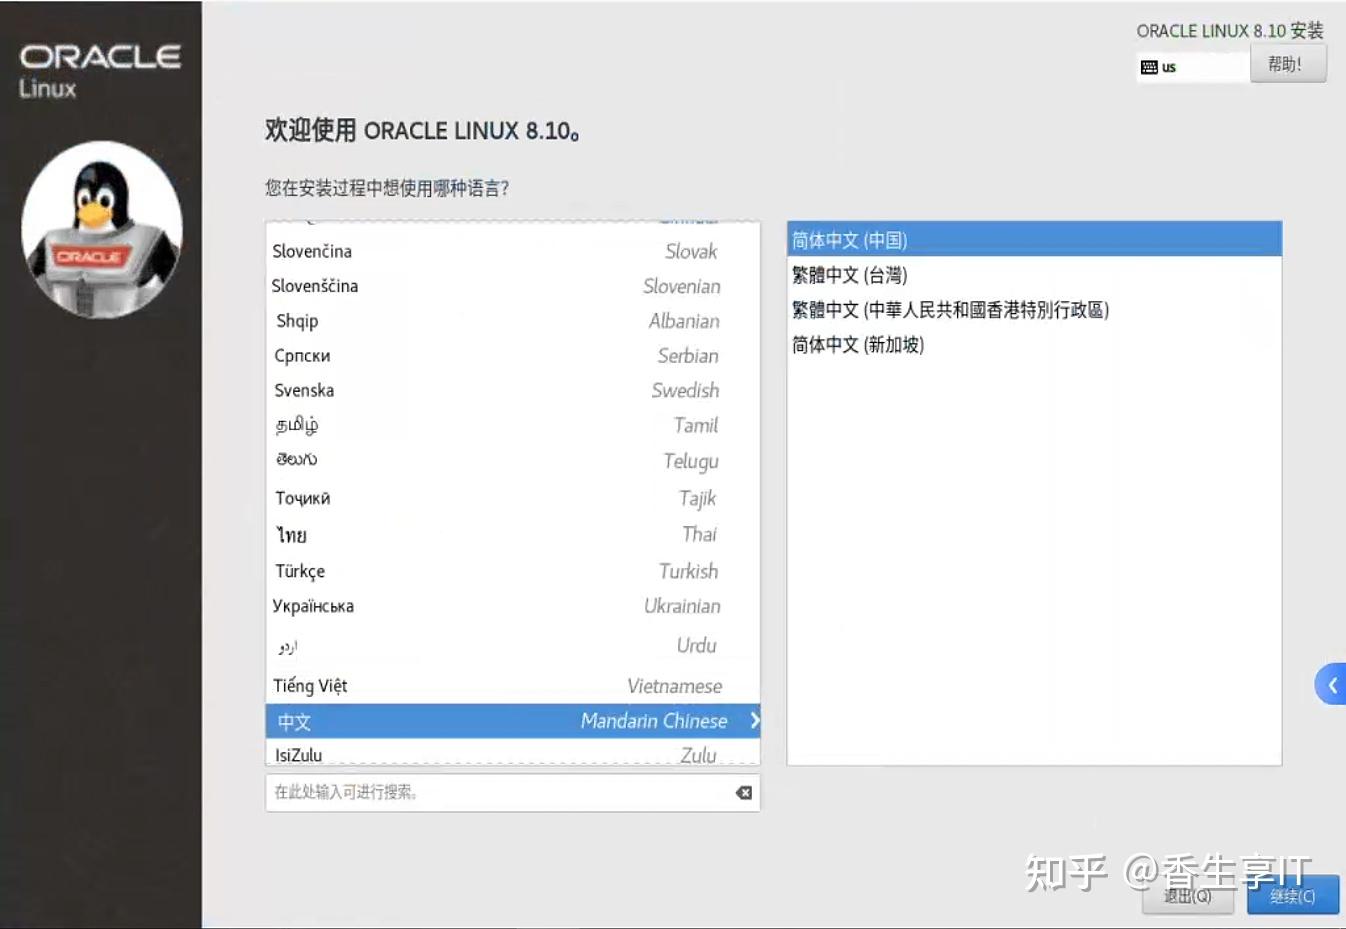Pick the Tamil language row

[513, 425]
